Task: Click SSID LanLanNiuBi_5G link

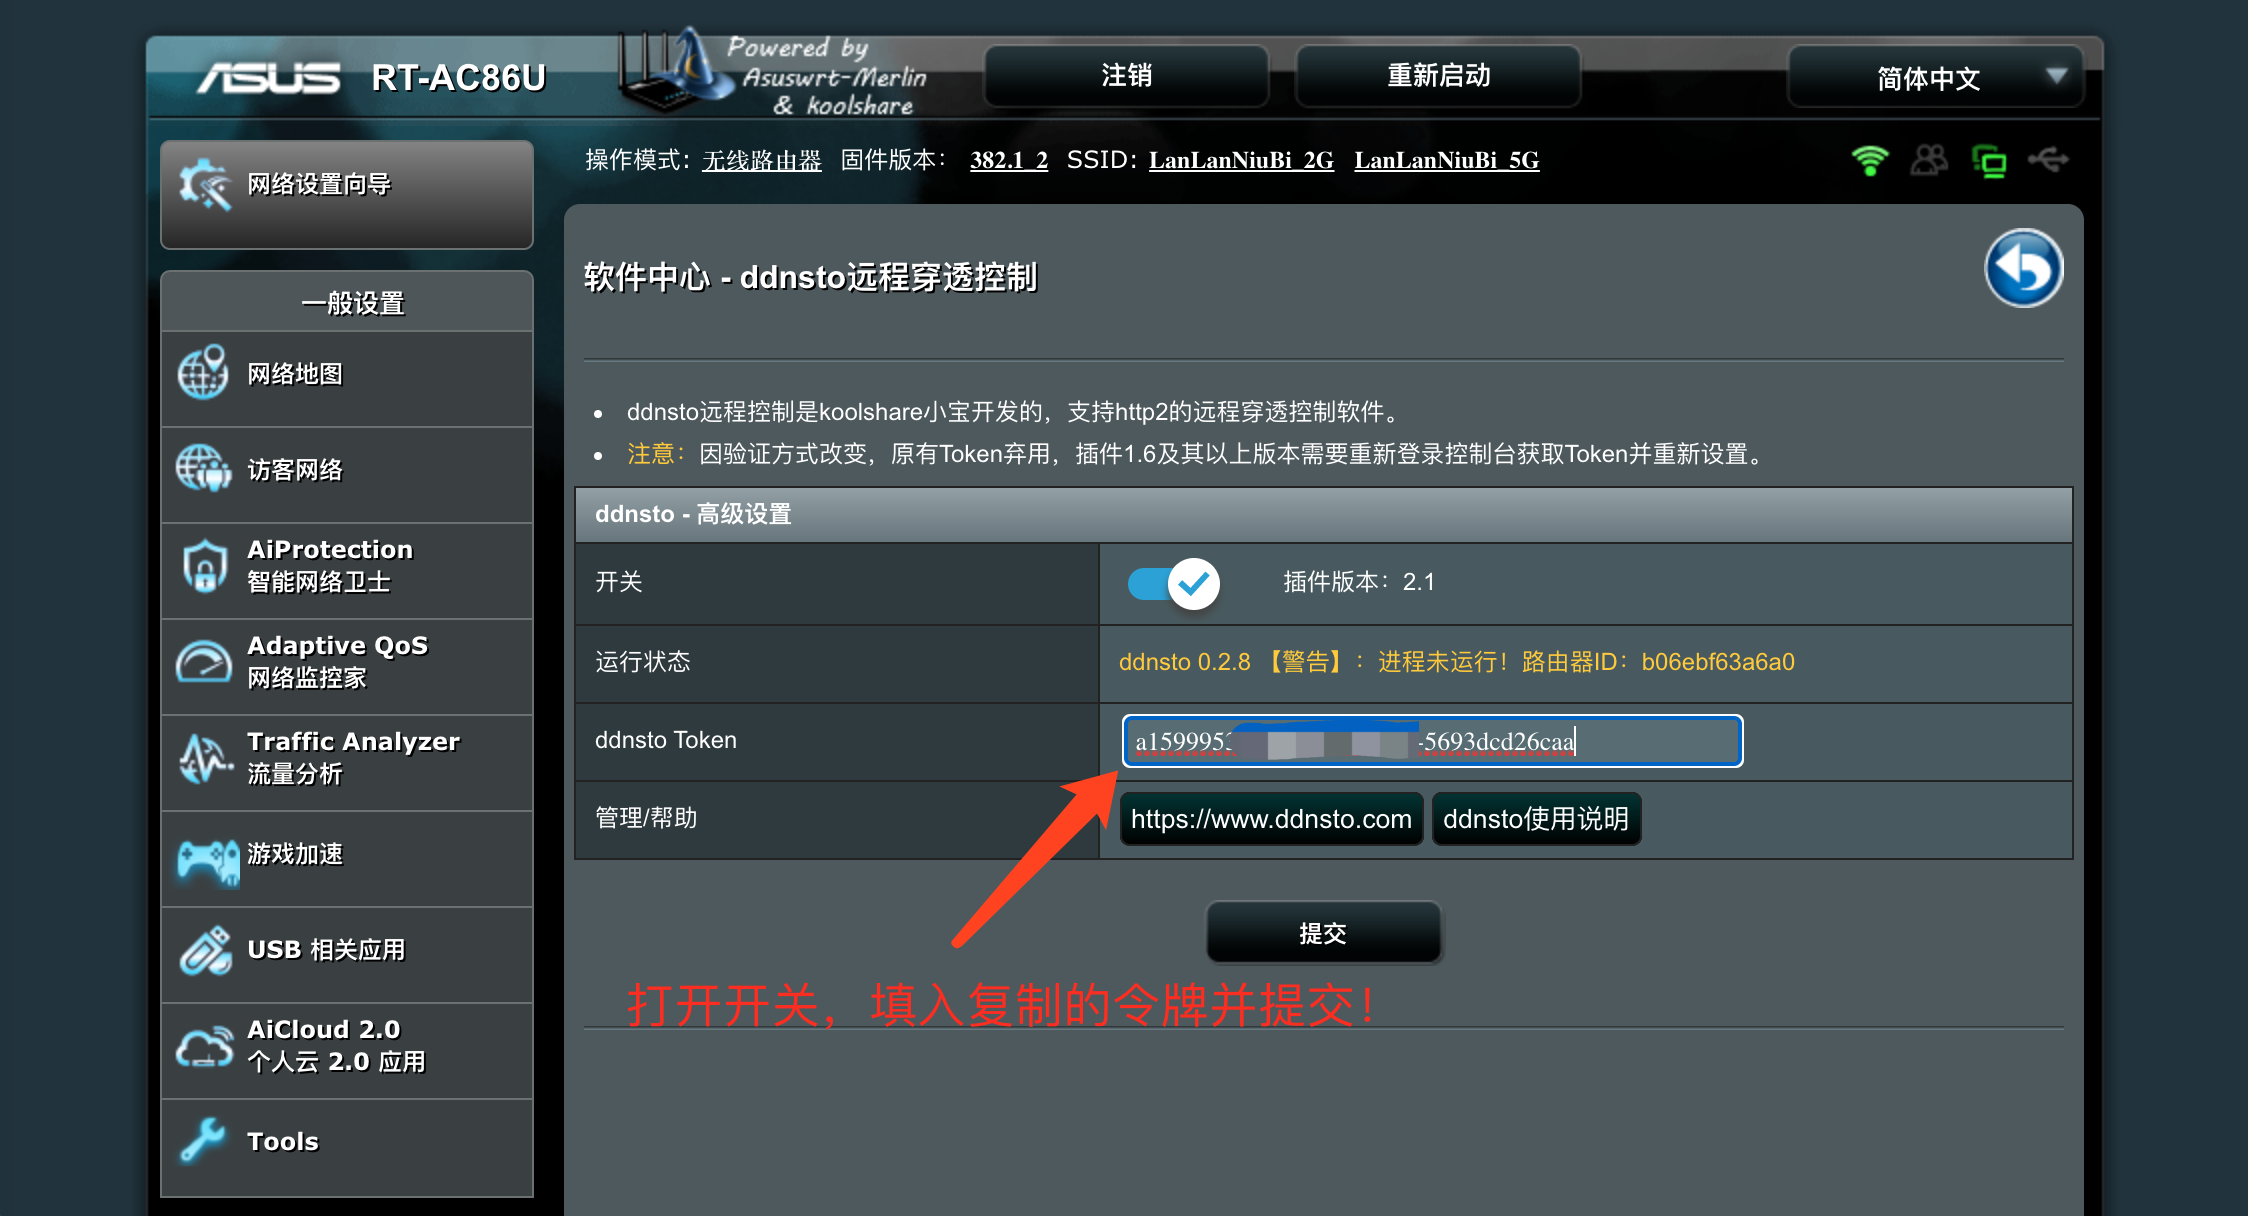Action: coord(1447,160)
